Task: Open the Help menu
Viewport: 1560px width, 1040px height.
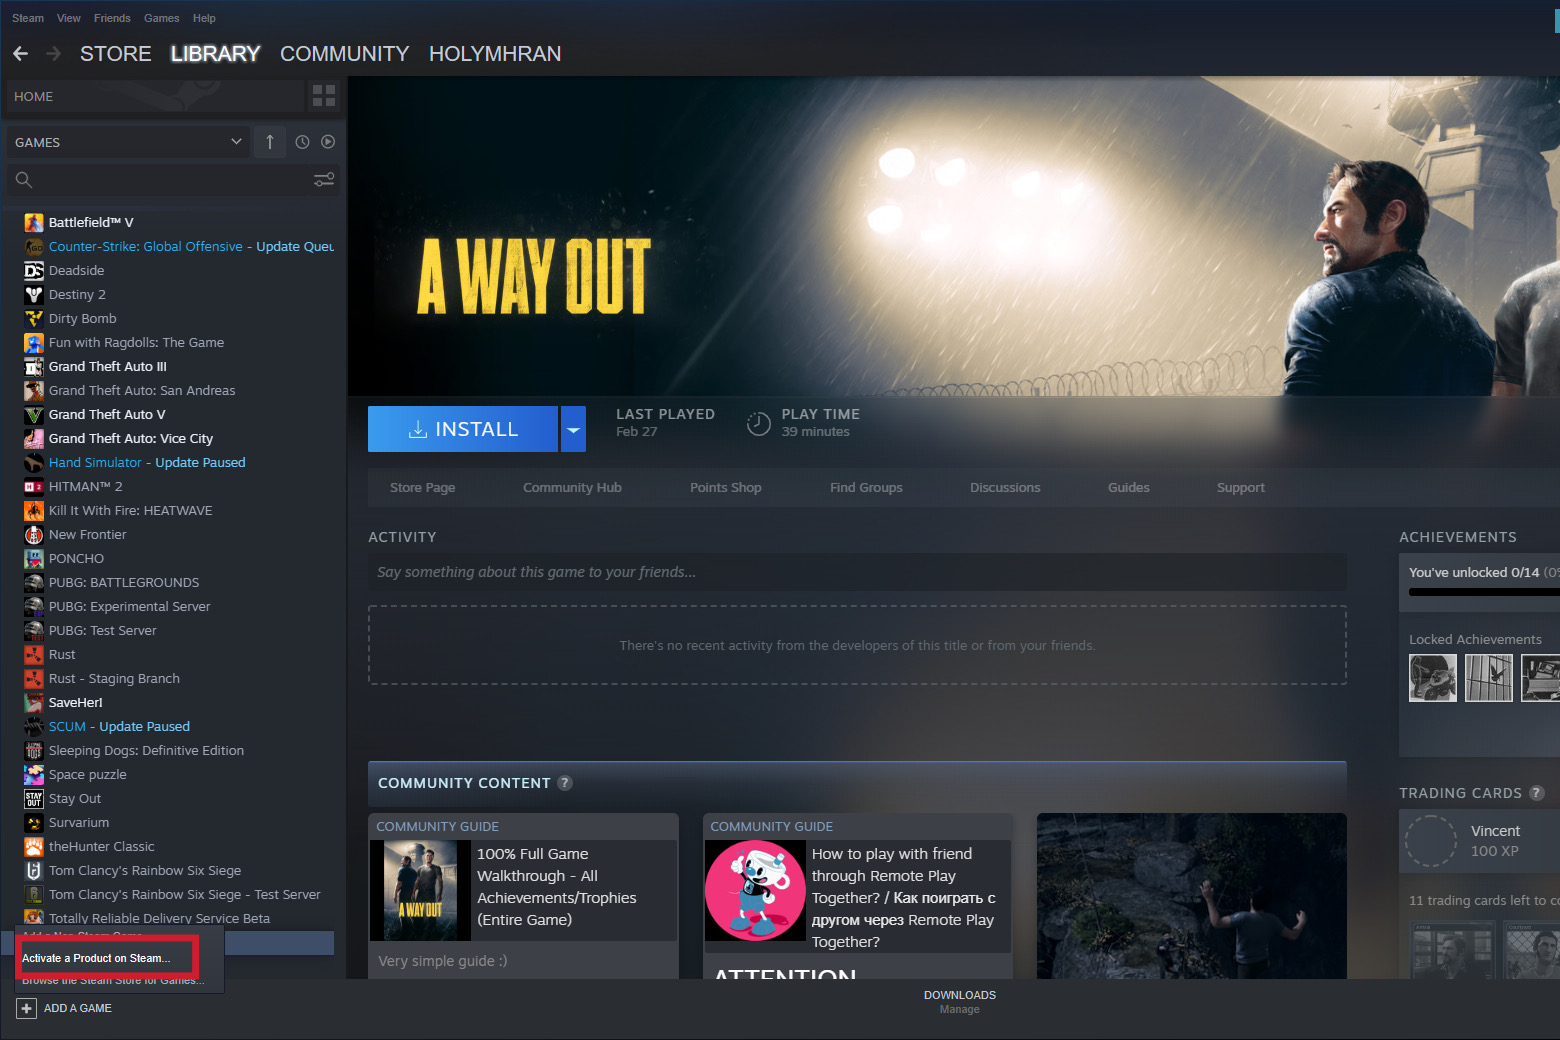Action: (x=204, y=18)
